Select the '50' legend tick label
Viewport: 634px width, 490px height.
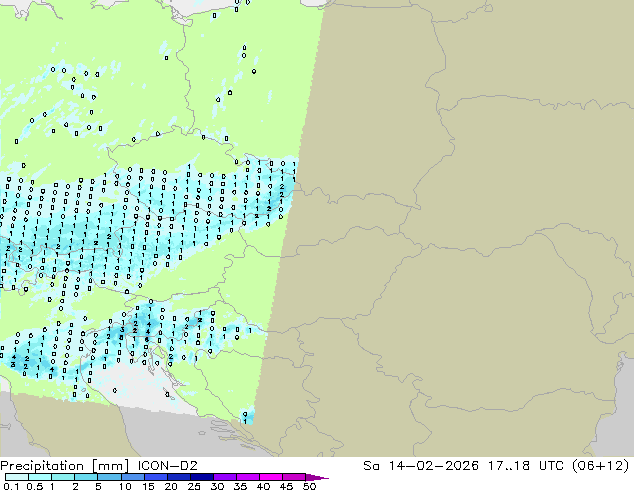[309, 486]
